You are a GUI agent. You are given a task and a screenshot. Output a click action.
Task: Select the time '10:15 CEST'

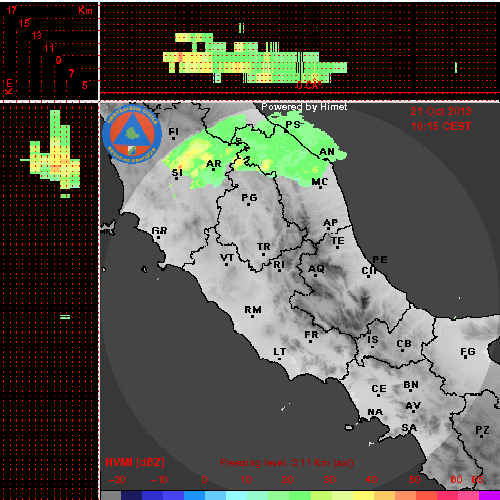pyautogui.click(x=441, y=126)
